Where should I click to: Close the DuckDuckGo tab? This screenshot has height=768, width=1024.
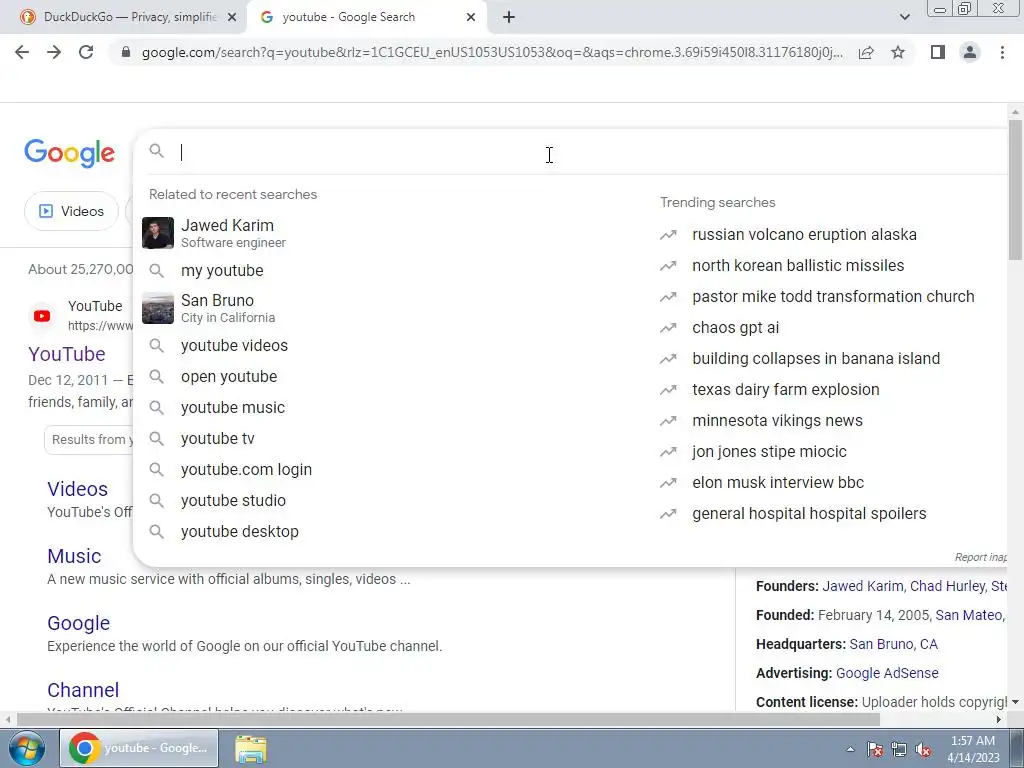click(231, 17)
